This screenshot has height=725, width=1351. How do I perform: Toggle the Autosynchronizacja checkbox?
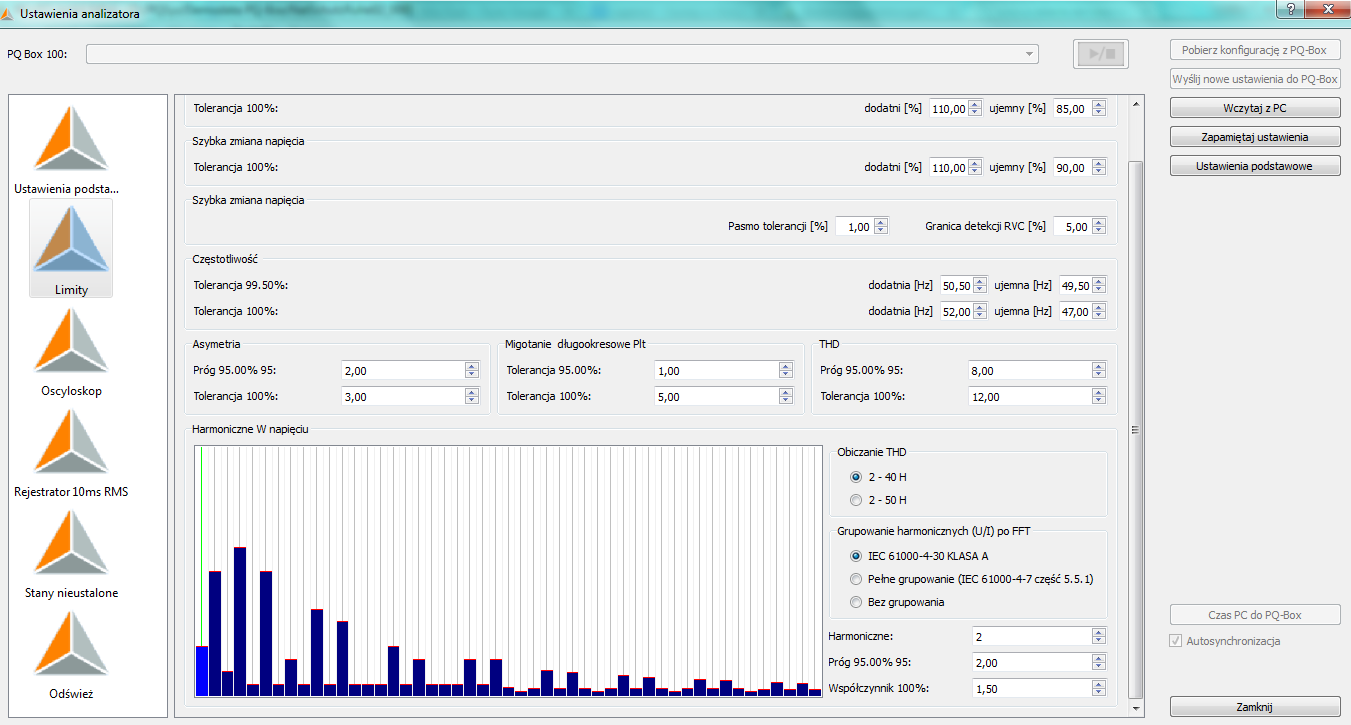(1174, 641)
